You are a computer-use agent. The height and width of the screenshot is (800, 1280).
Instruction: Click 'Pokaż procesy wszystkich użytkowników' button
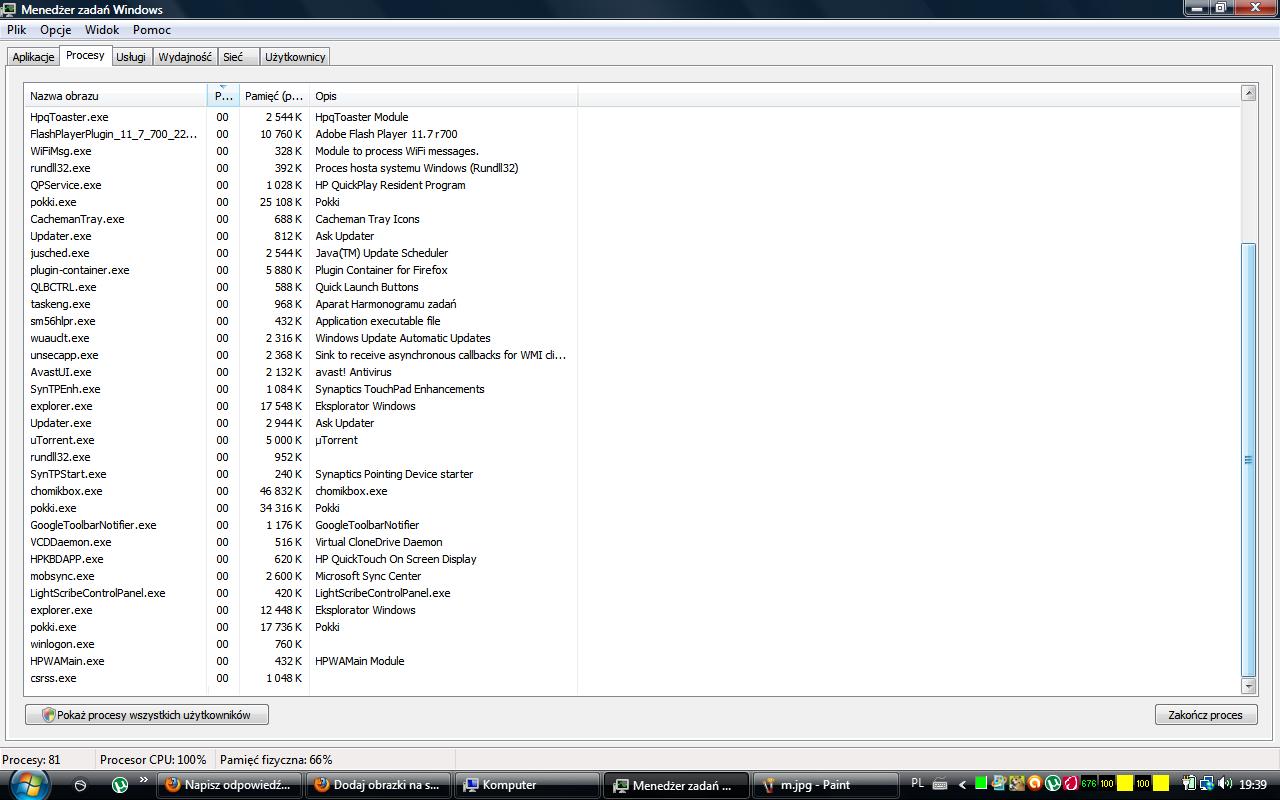click(x=147, y=715)
